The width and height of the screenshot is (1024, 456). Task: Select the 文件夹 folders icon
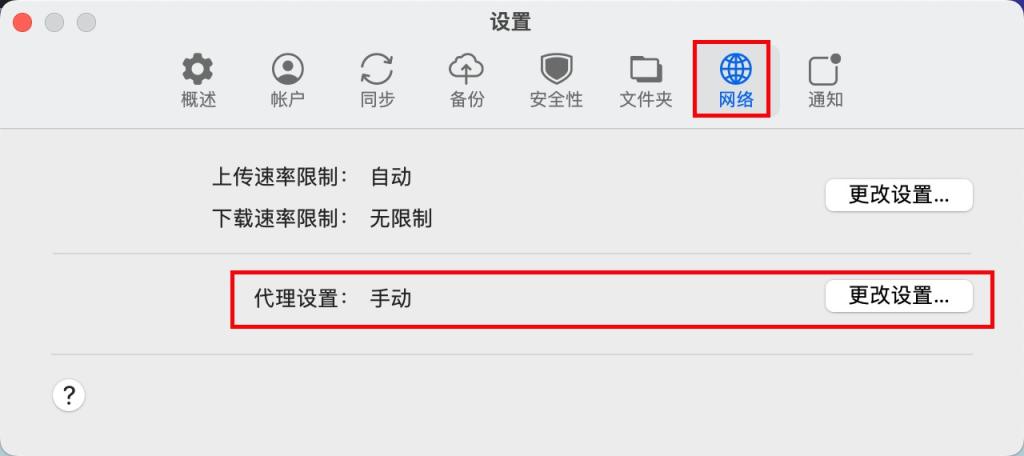point(646,69)
